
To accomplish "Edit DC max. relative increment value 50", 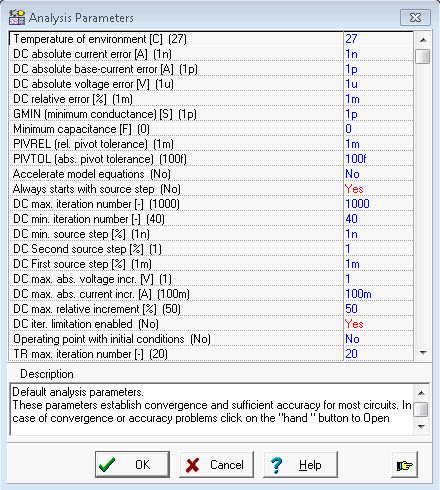I will point(378,309).
